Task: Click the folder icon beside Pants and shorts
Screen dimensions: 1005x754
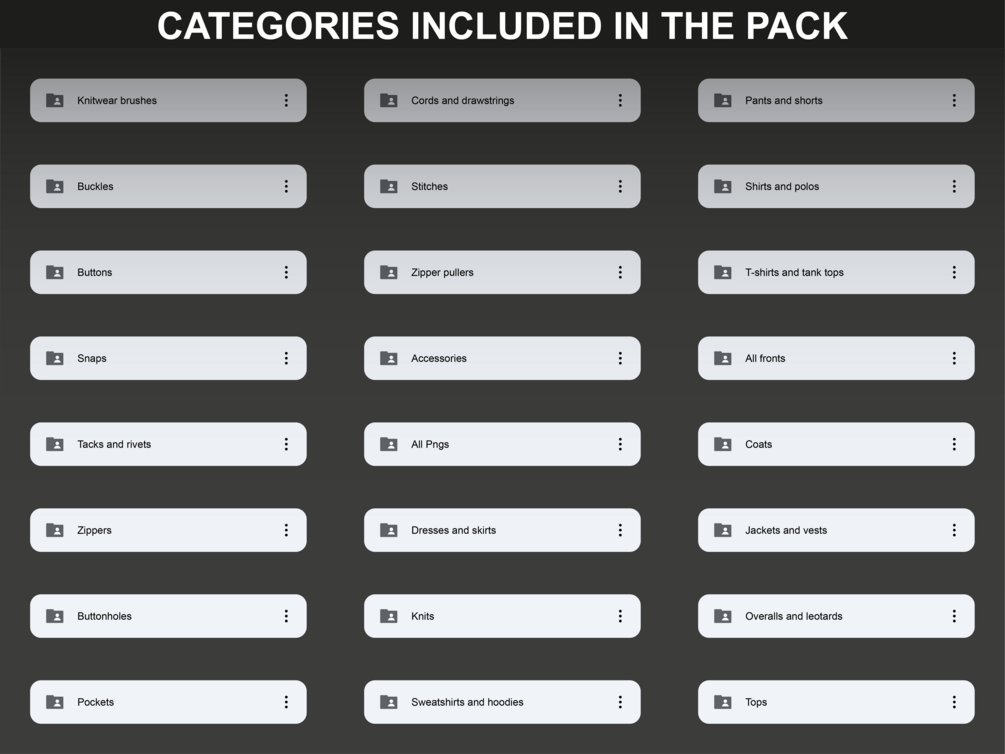Action: pyautogui.click(x=722, y=100)
